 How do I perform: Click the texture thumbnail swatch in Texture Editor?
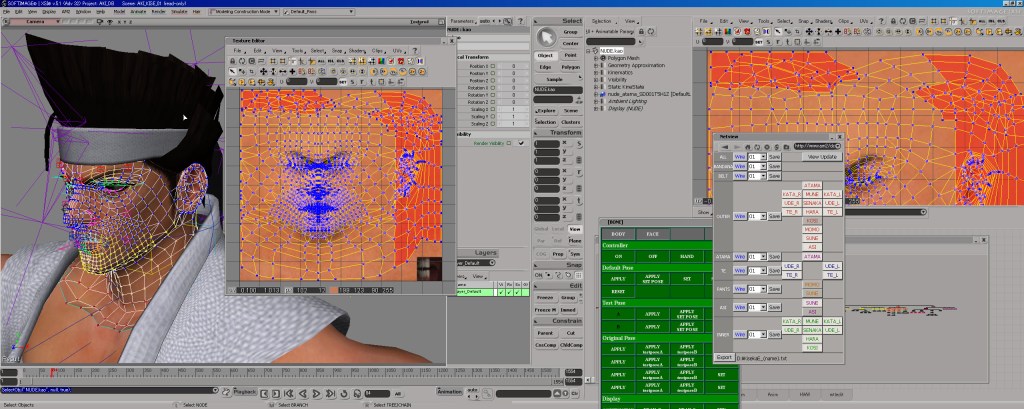tap(428, 269)
